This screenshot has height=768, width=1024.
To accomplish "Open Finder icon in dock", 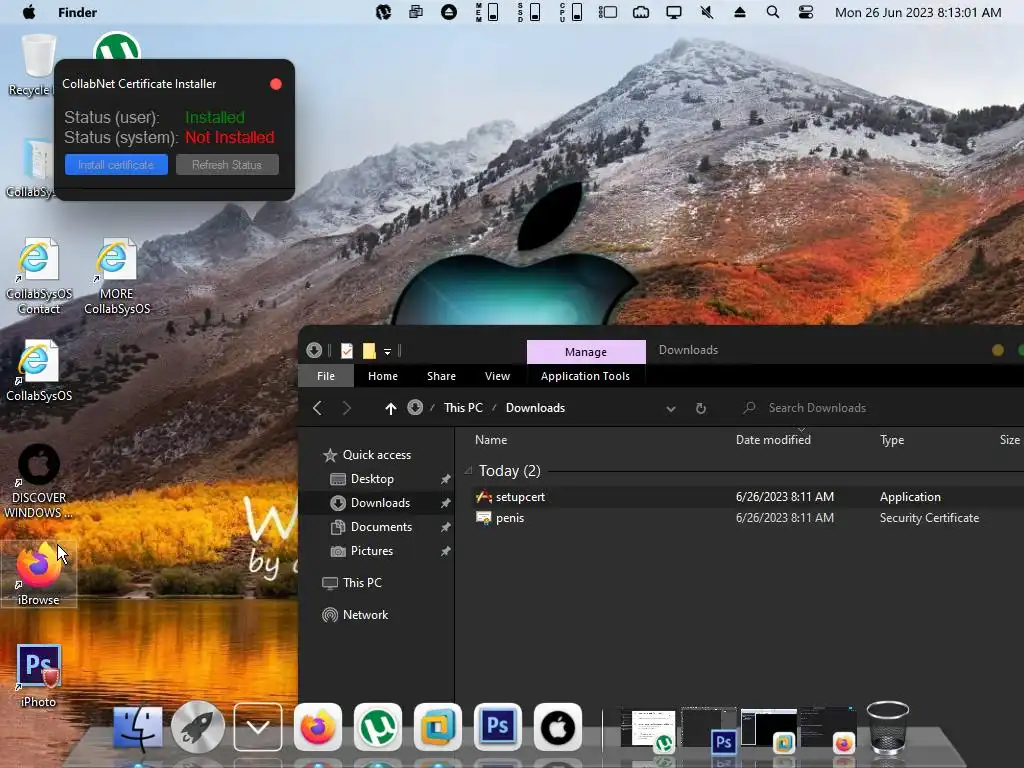I will tap(137, 727).
